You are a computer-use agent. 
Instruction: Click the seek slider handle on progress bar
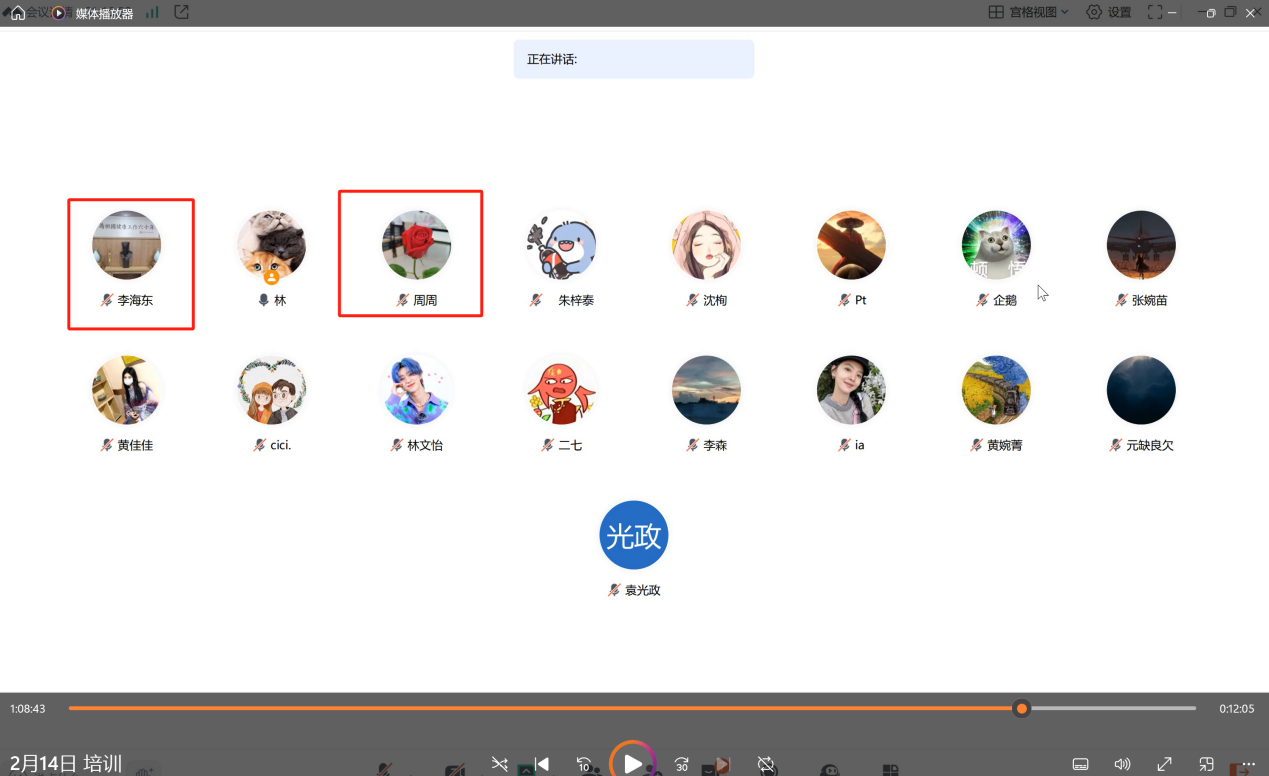coord(1021,708)
